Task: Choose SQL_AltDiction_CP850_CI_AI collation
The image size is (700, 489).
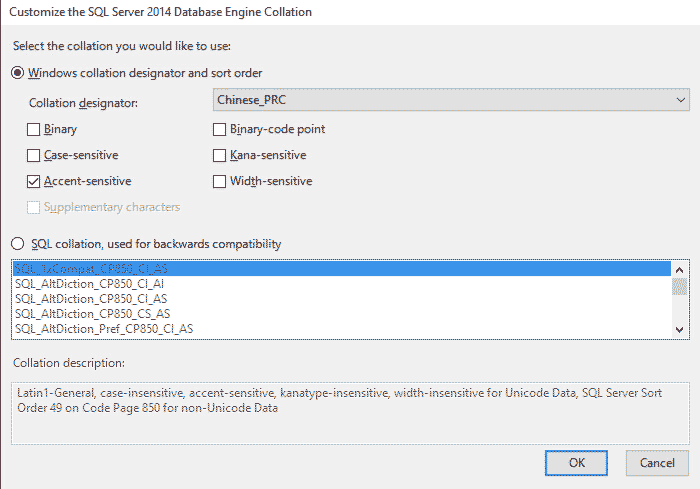Action: 89,284
